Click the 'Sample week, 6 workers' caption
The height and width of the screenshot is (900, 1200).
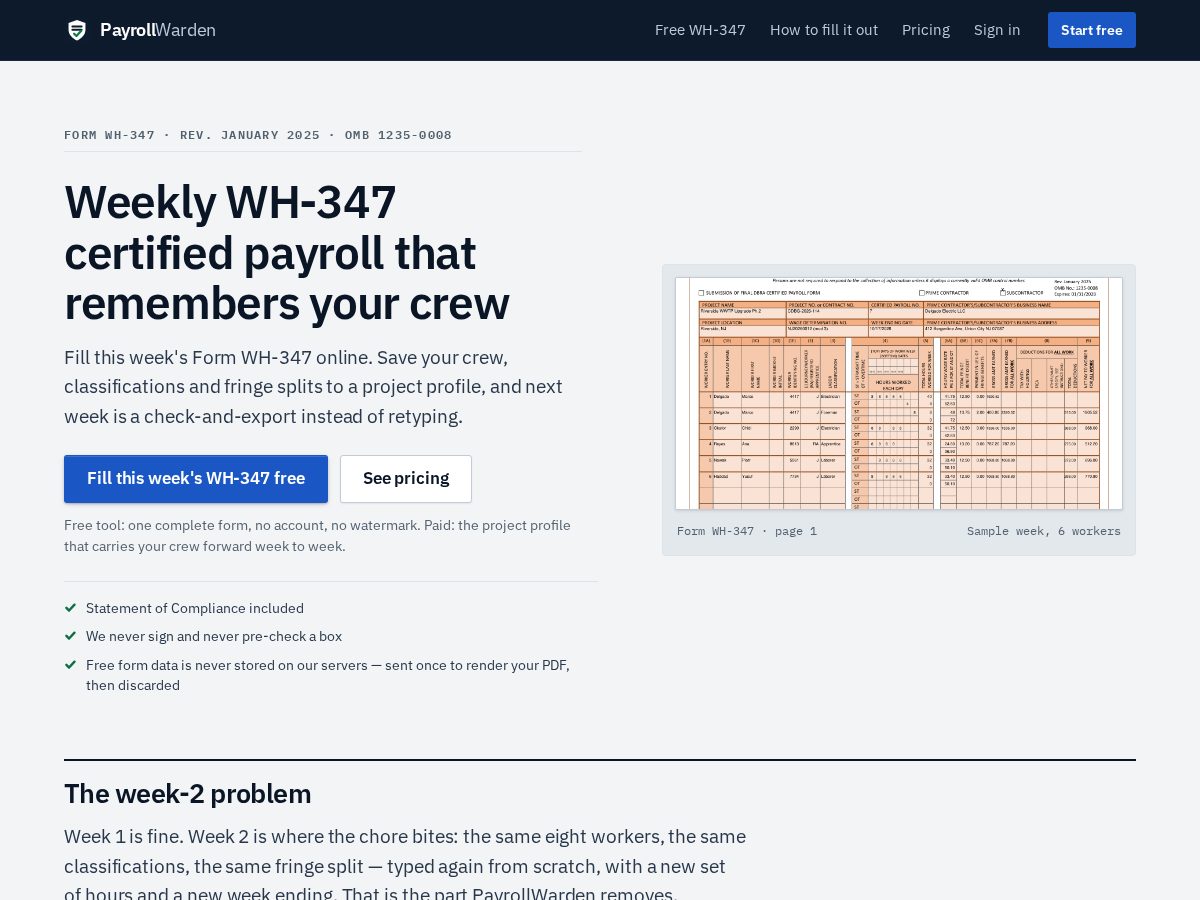click(x=1044, y=531)
